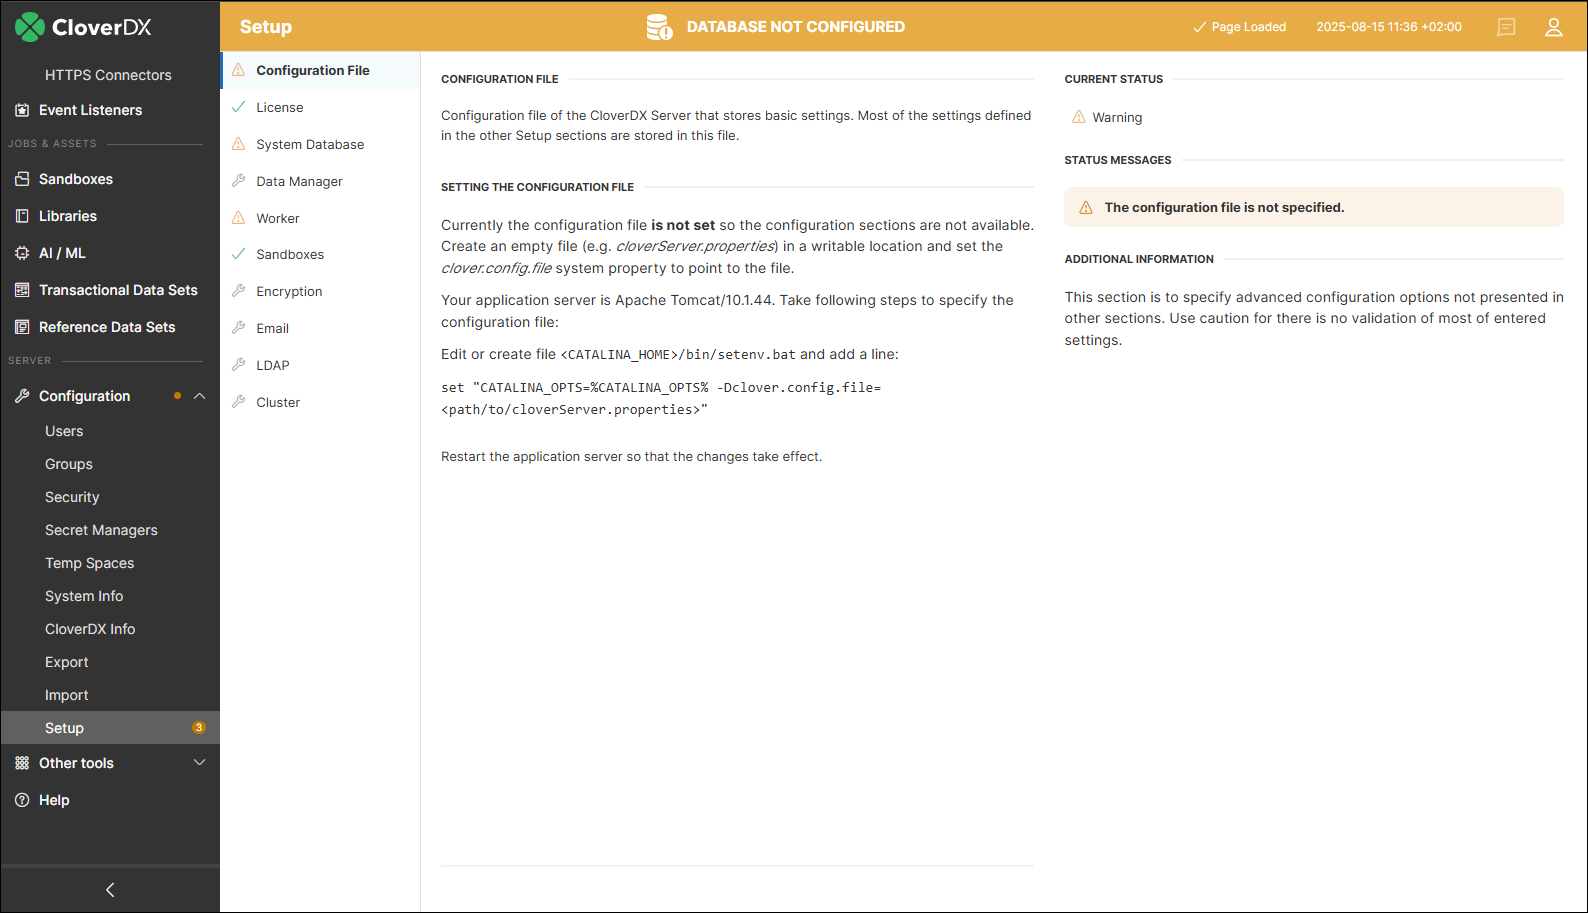Expand the Other tools section
The image size is (1588, 913).
point(200,763)
